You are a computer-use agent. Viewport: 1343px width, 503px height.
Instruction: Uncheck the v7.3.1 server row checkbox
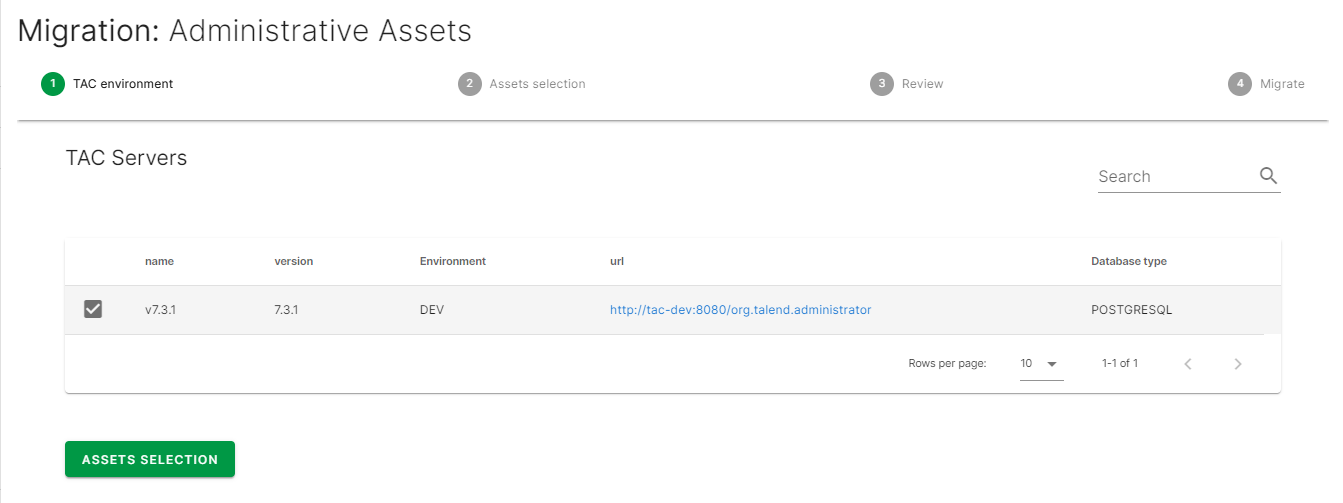[93, 310]
